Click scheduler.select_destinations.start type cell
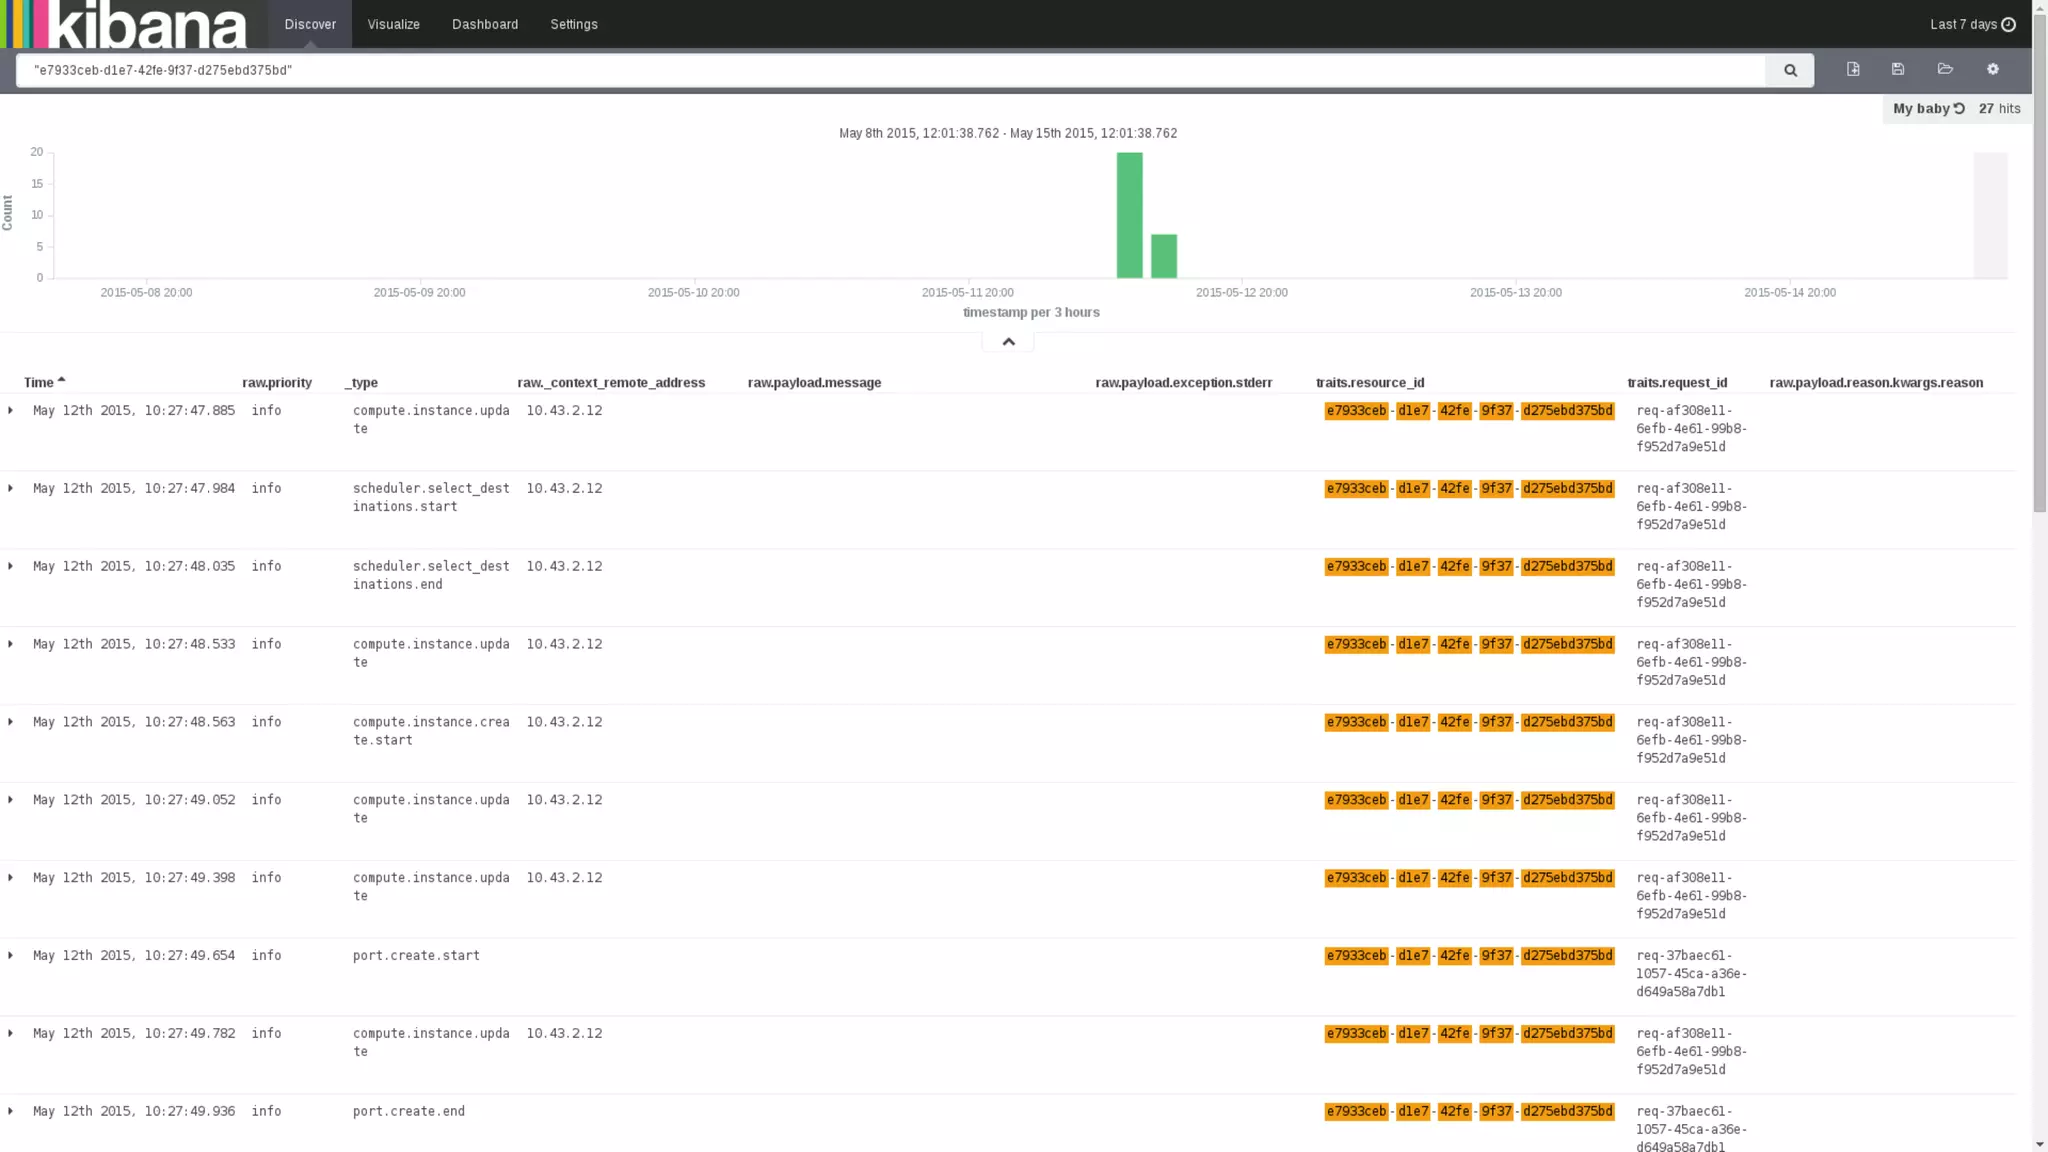The image size is (2048, 1152). 431,497
